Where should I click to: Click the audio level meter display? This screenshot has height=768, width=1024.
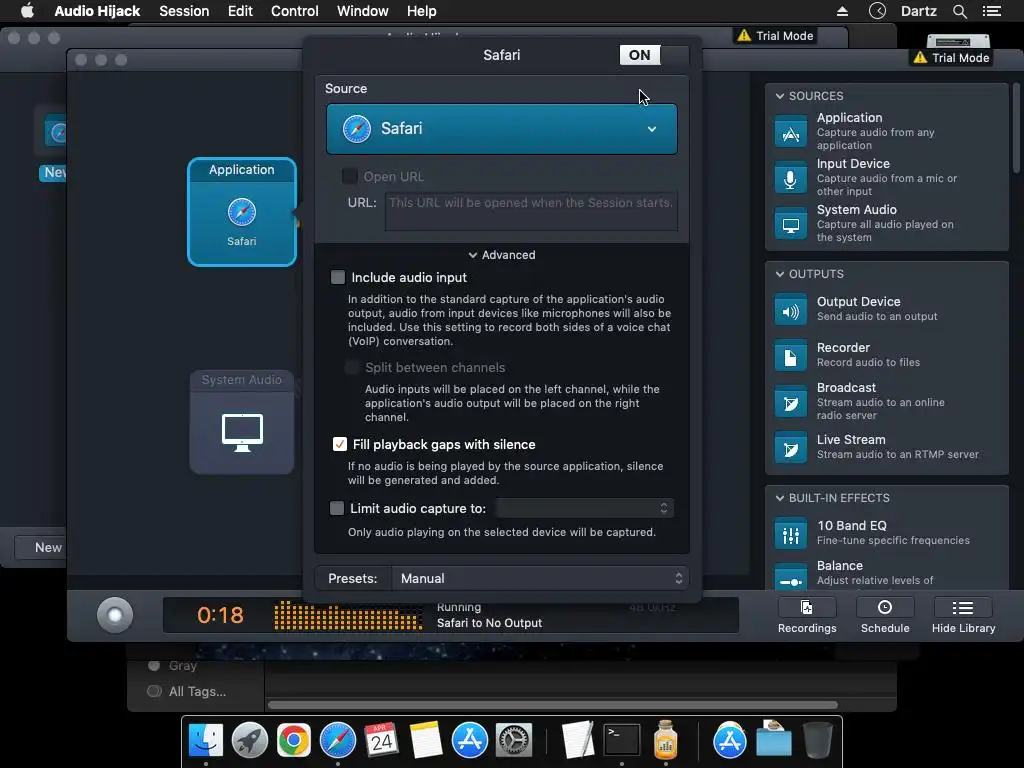coord(347,615)
